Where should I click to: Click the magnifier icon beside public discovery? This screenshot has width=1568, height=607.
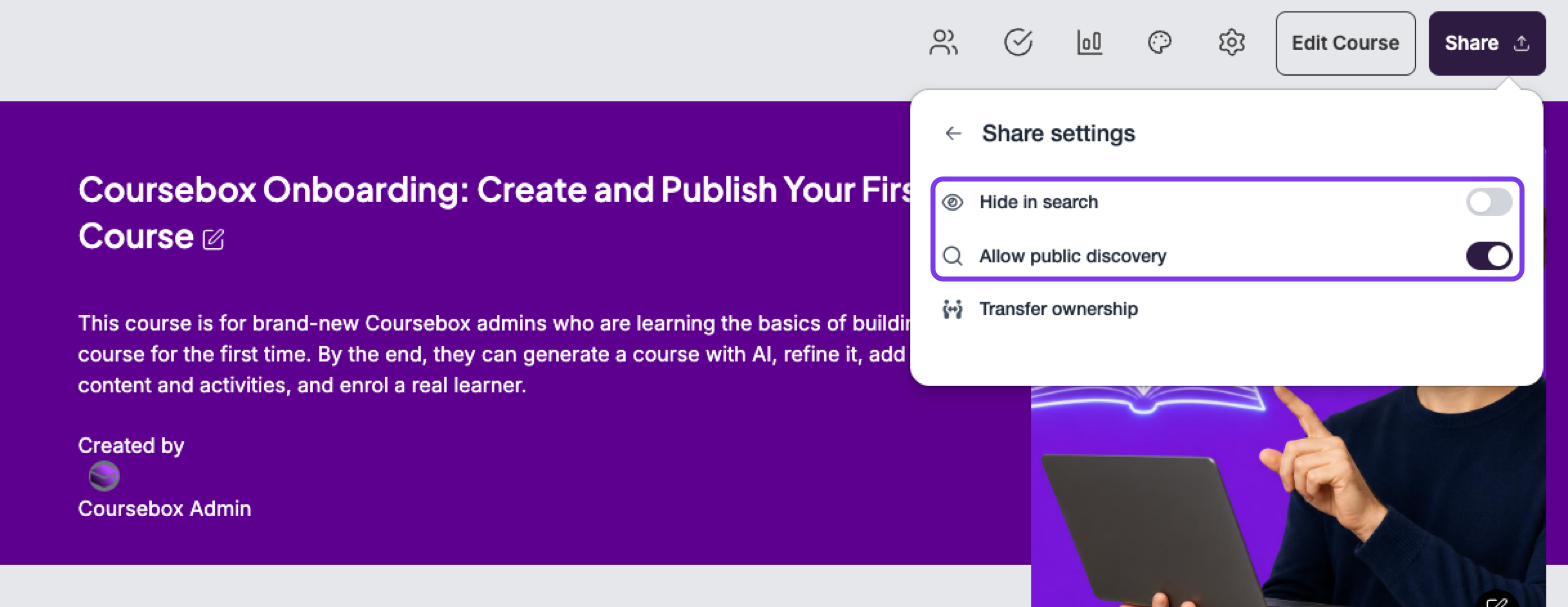953,256
